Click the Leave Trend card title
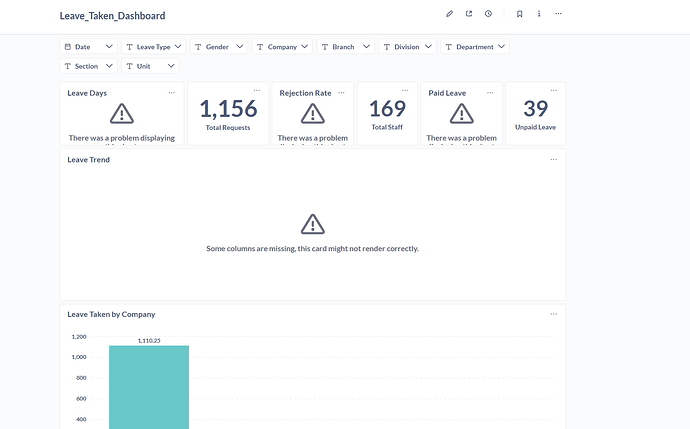This screenshot has width=690, height=429. (x=88, y=160)
